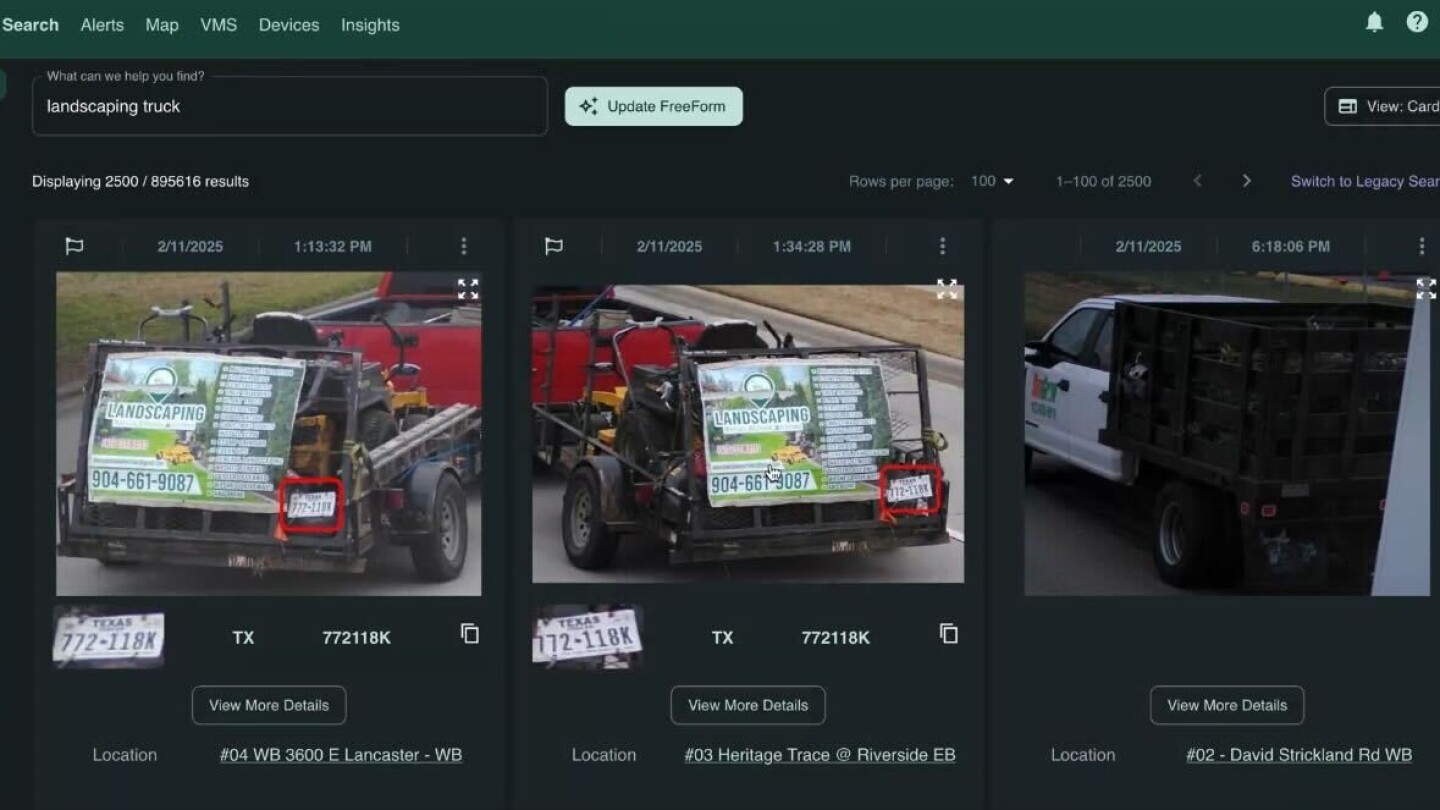Image resolution: width=1440 pixels, height=810 pixels.
Task: Copy plate 772118K from first card
Action: (x=469, y=634)
